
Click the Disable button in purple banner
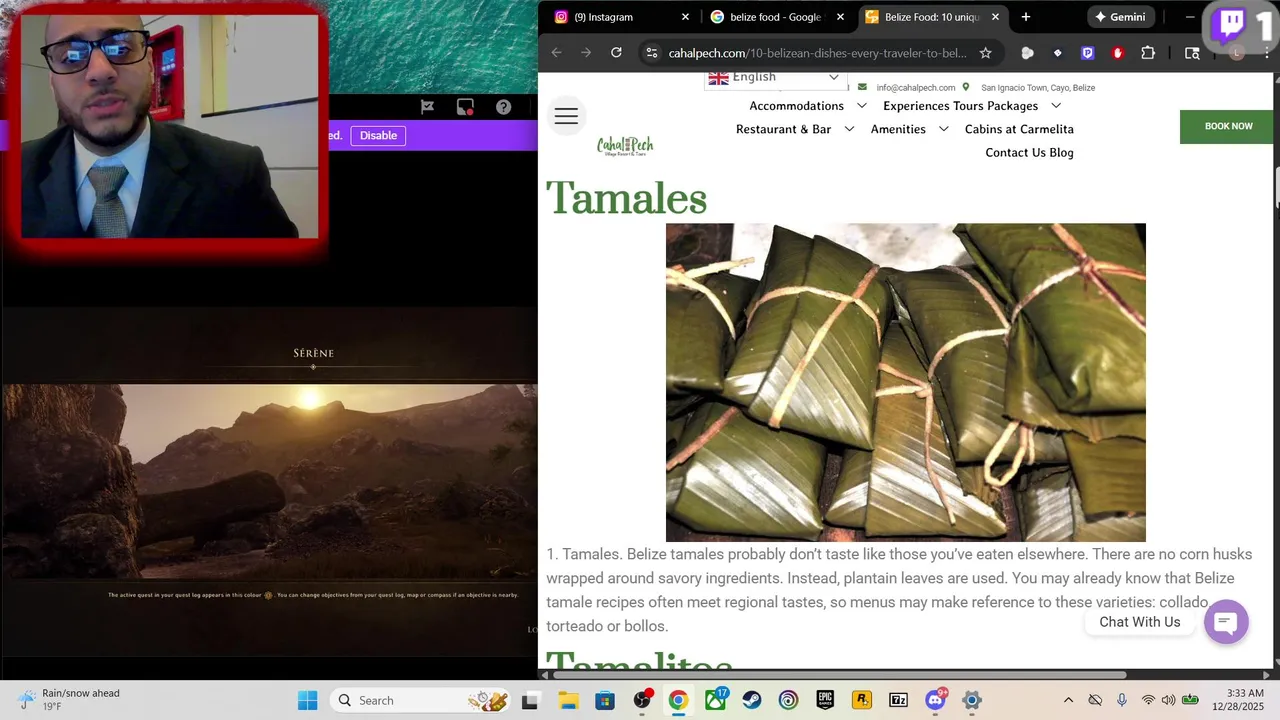(x=378, y=135)
